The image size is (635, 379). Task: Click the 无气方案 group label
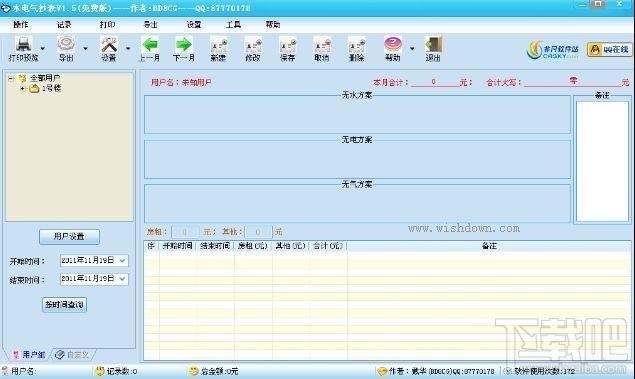(357, 184)
